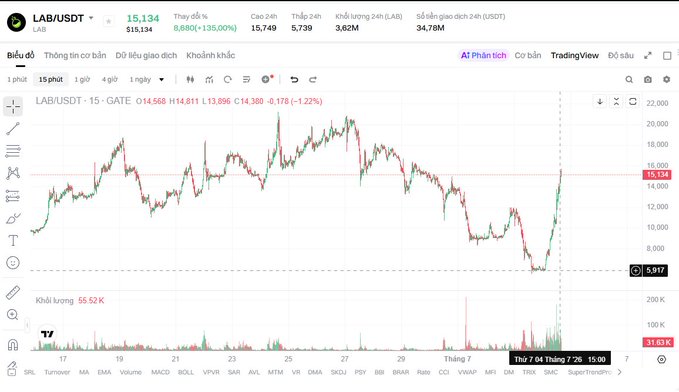Toggle the magnet snap mode
The image size is (679, 392).
point(13,345)
